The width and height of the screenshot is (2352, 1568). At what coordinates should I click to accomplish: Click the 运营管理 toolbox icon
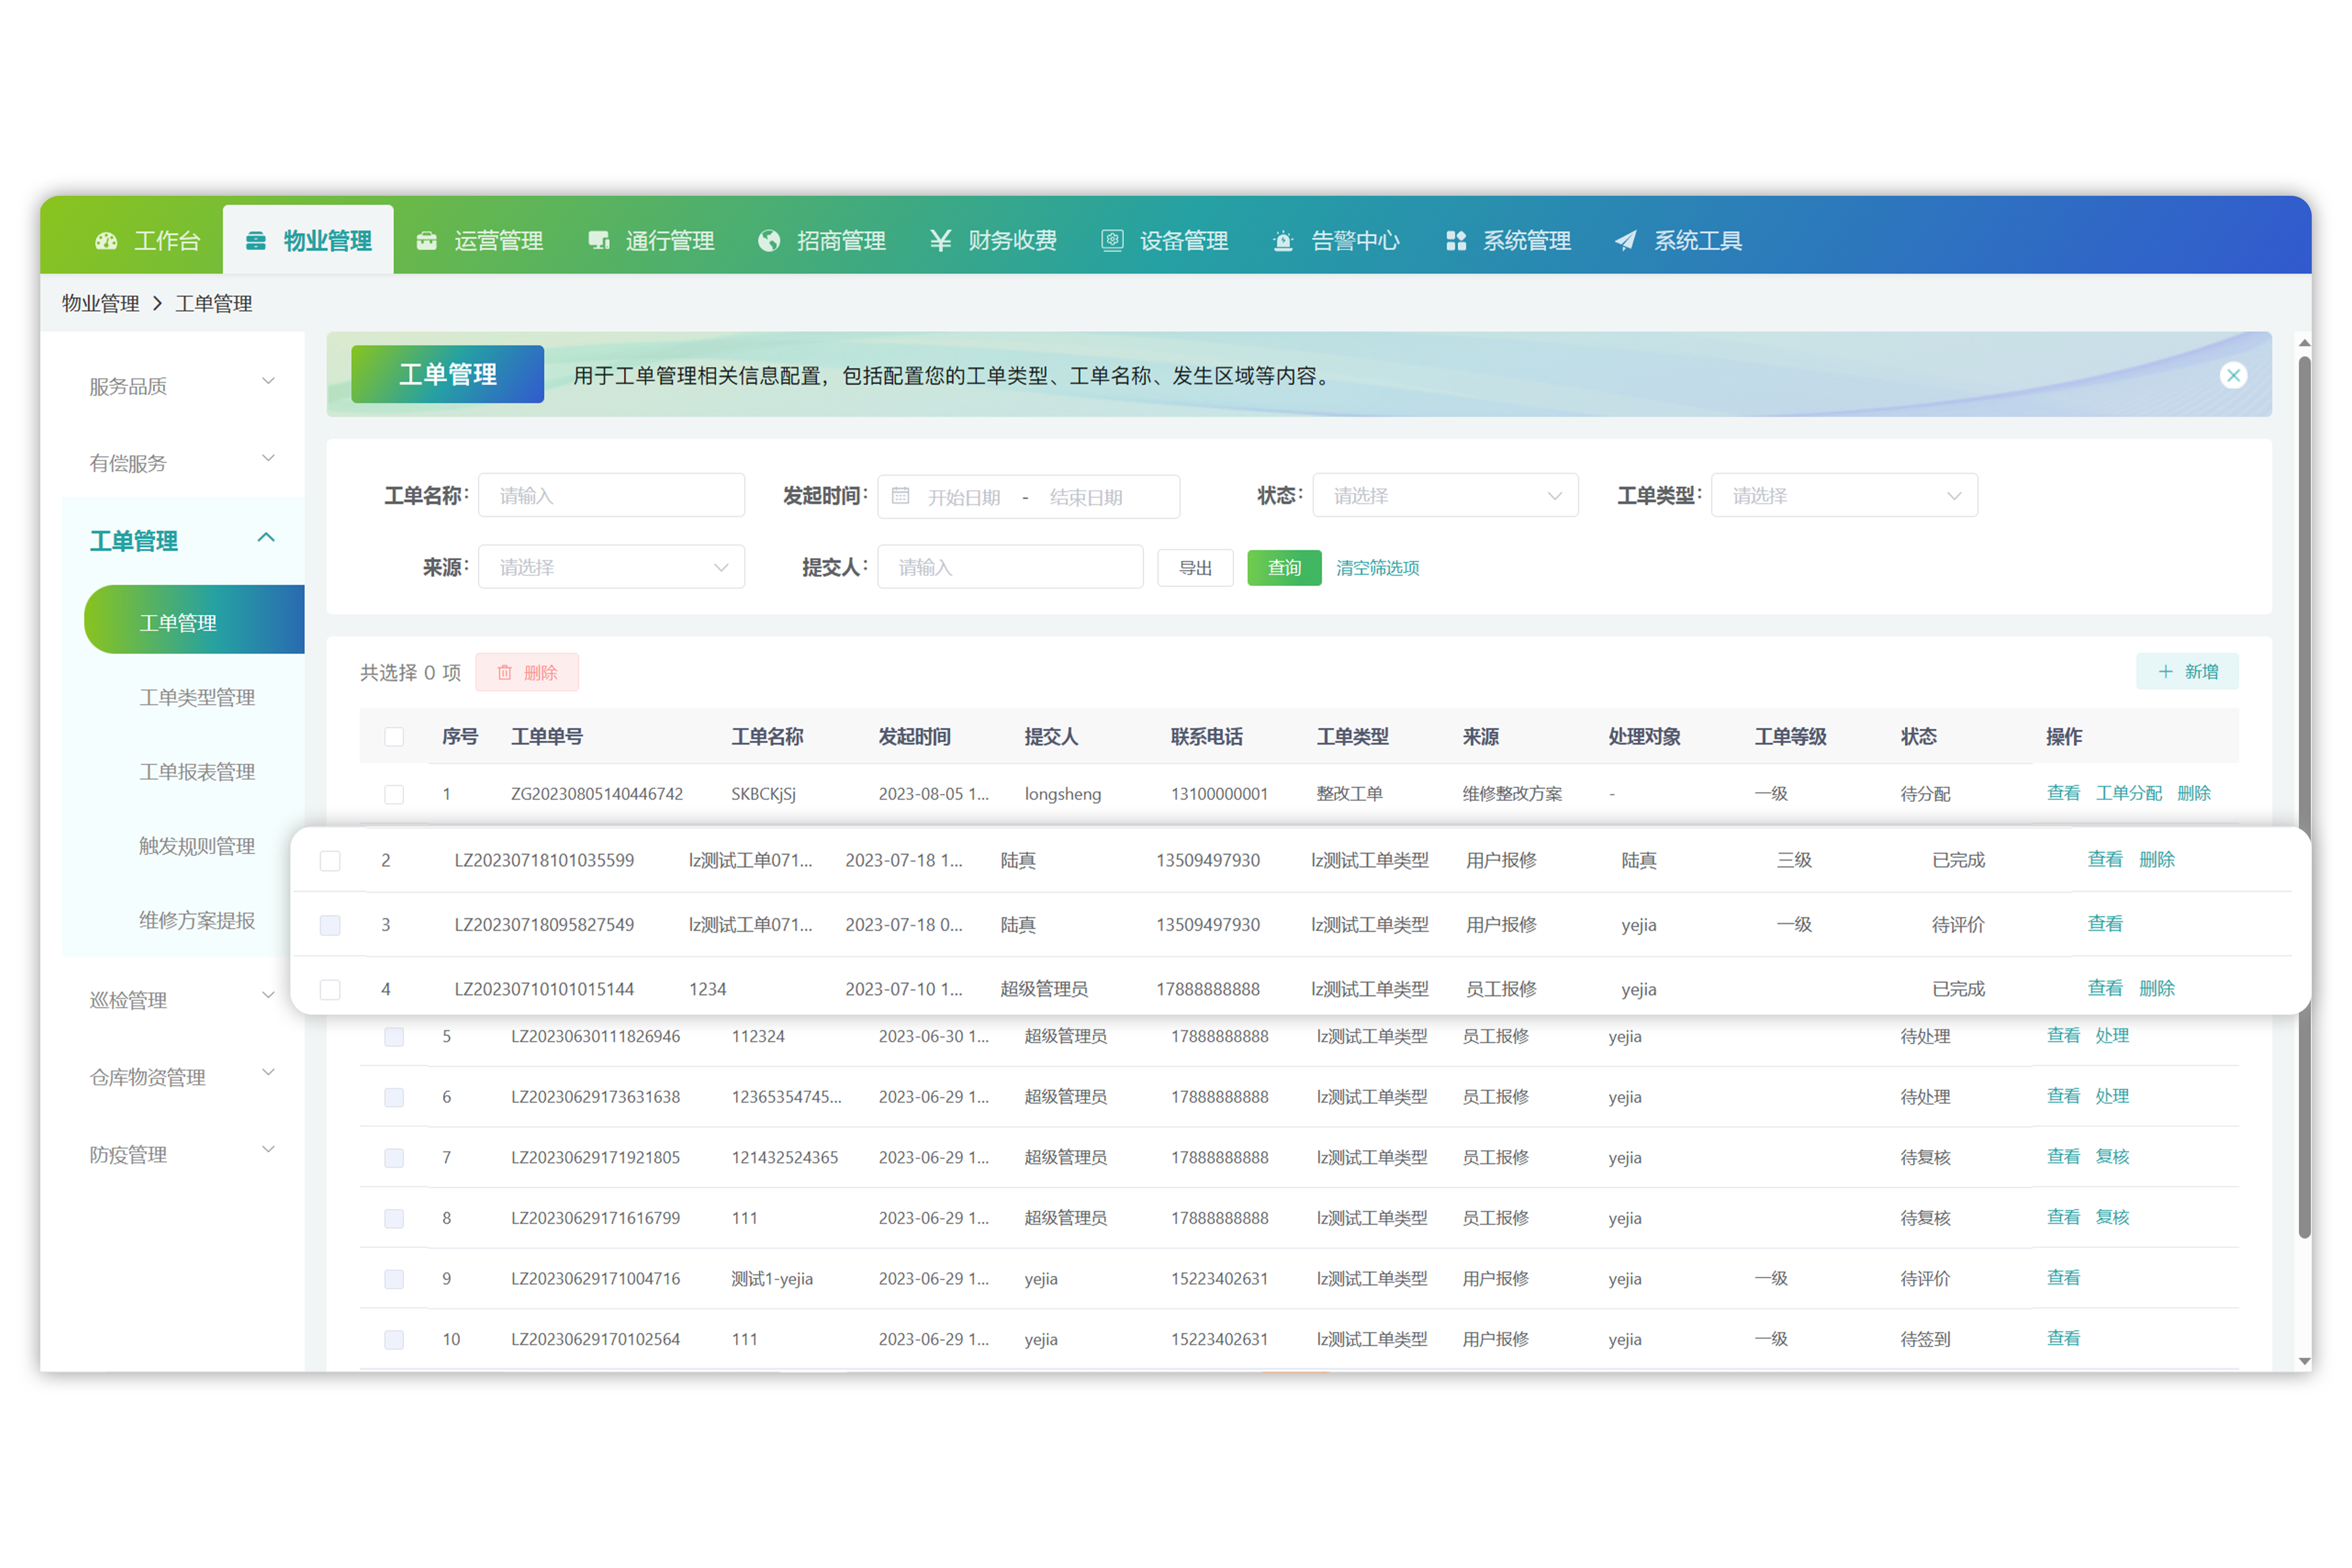pyautogui.click(x=427, y=241)
